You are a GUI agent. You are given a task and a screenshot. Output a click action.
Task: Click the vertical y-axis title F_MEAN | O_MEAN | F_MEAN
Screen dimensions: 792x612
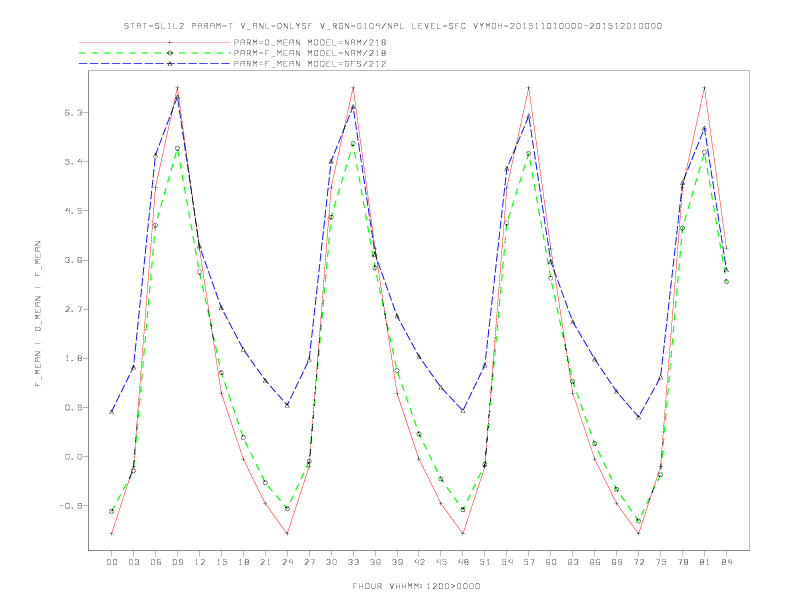[38, 314]
